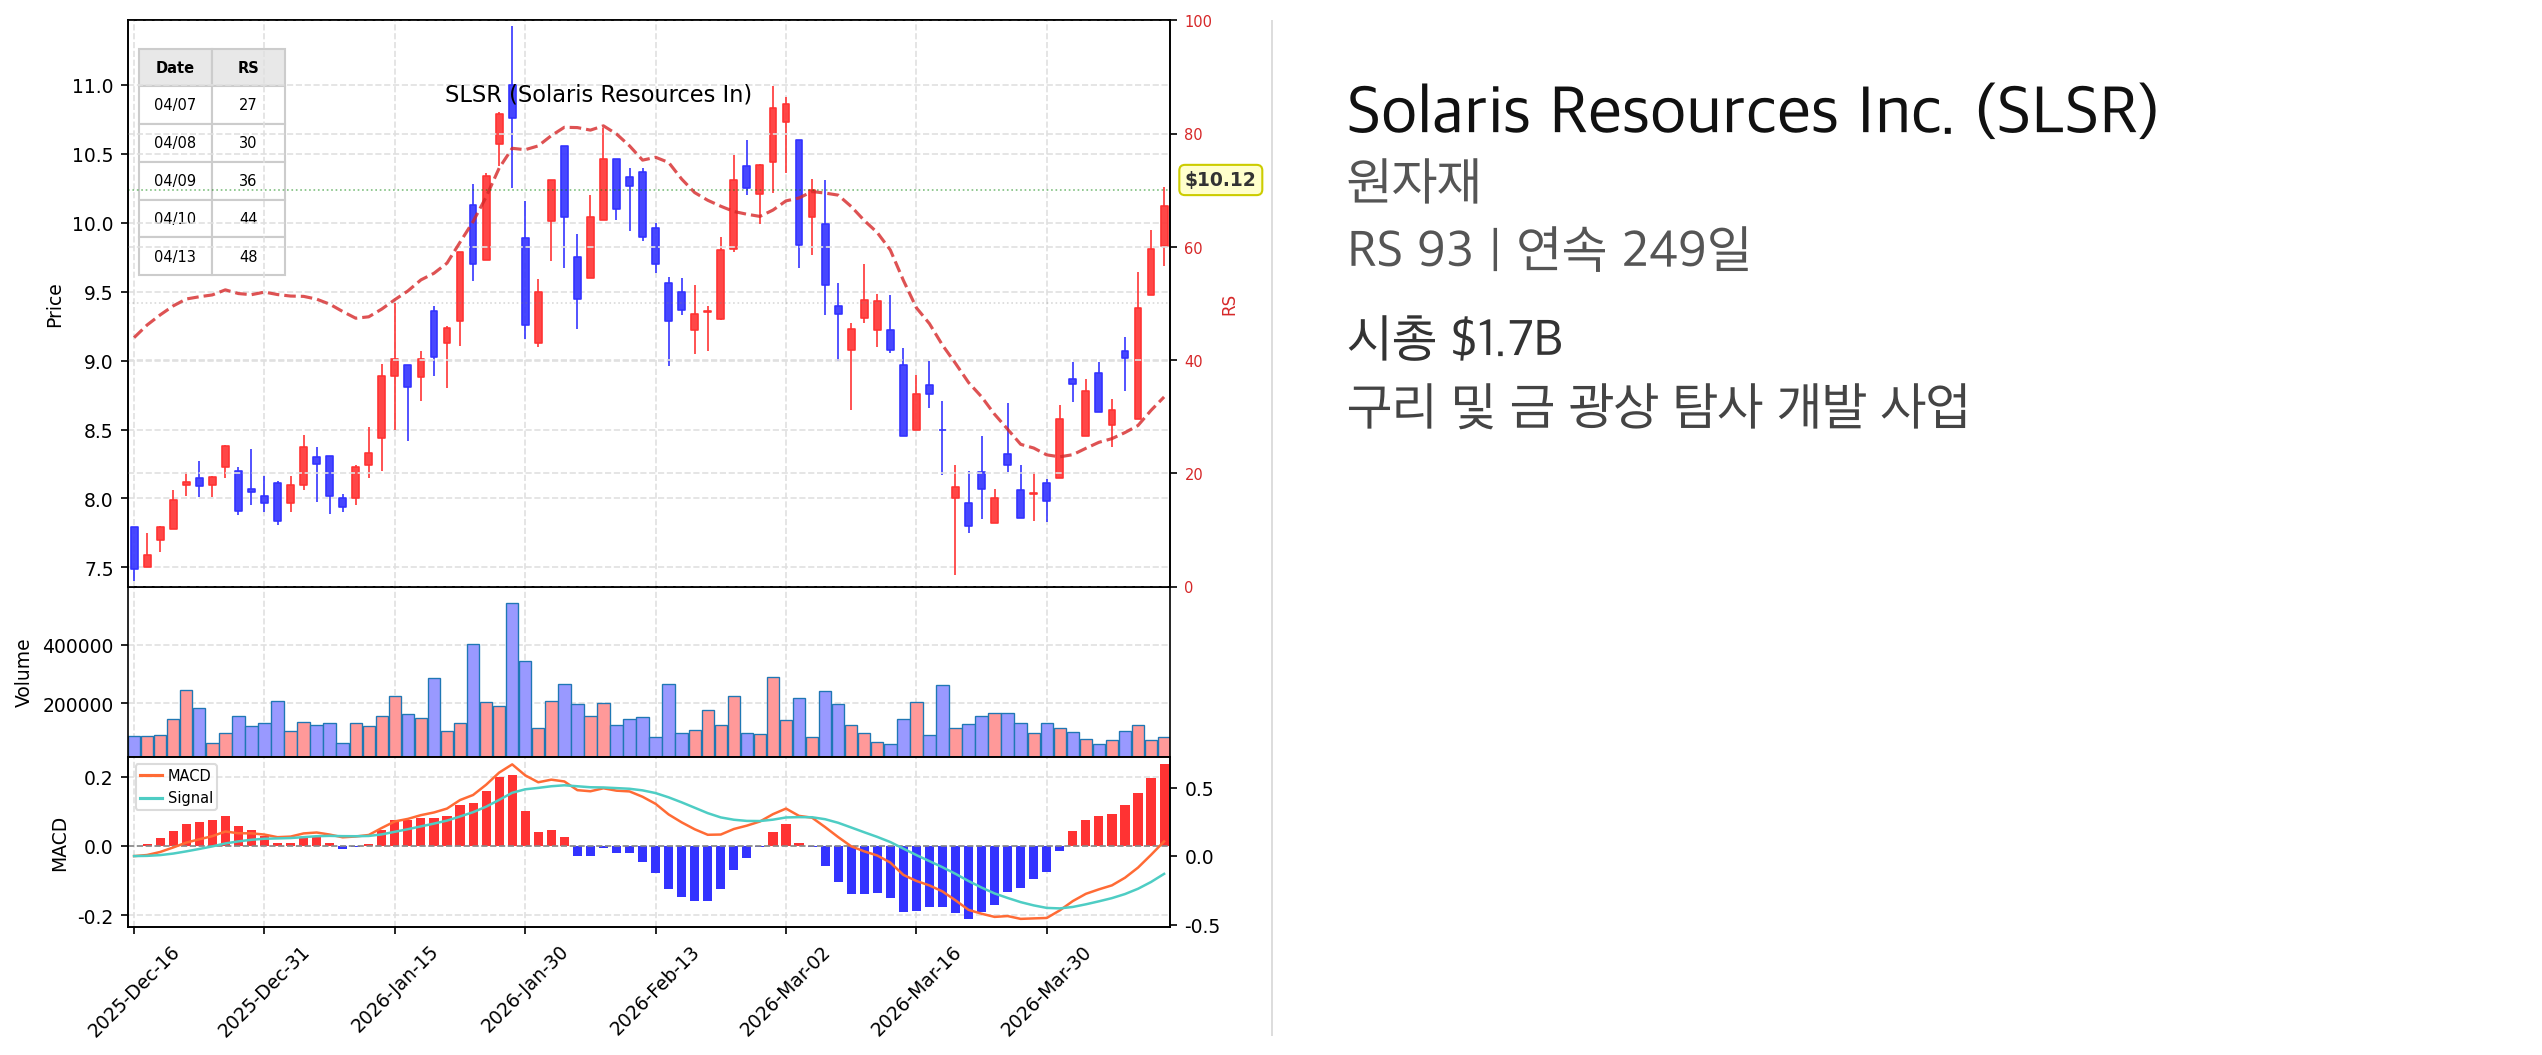Click x-axis date label 2026-Mar-02
The image size is (2542, 1055).
click(x=785, y=991)
